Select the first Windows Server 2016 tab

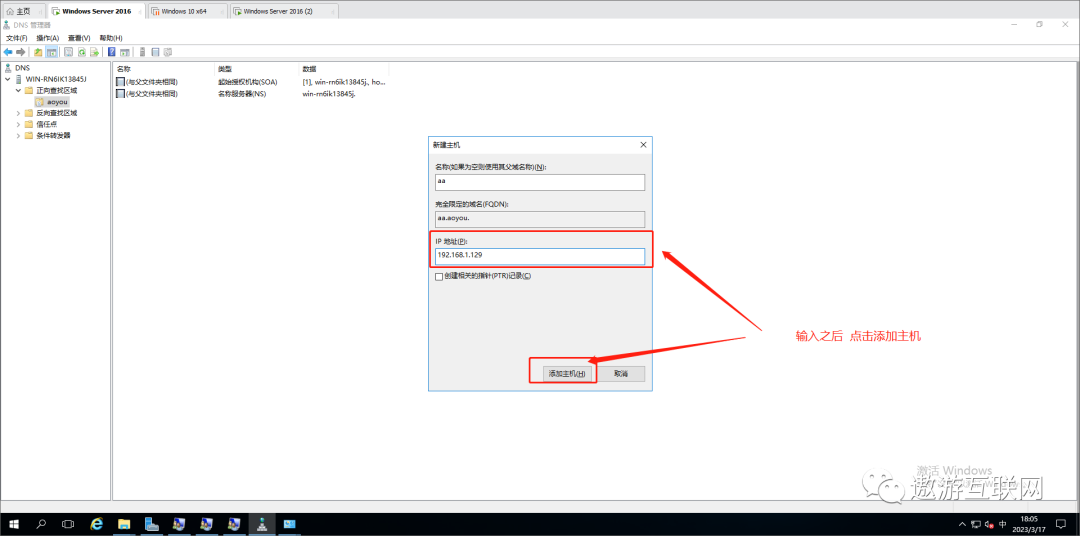(x=96, y=11)
